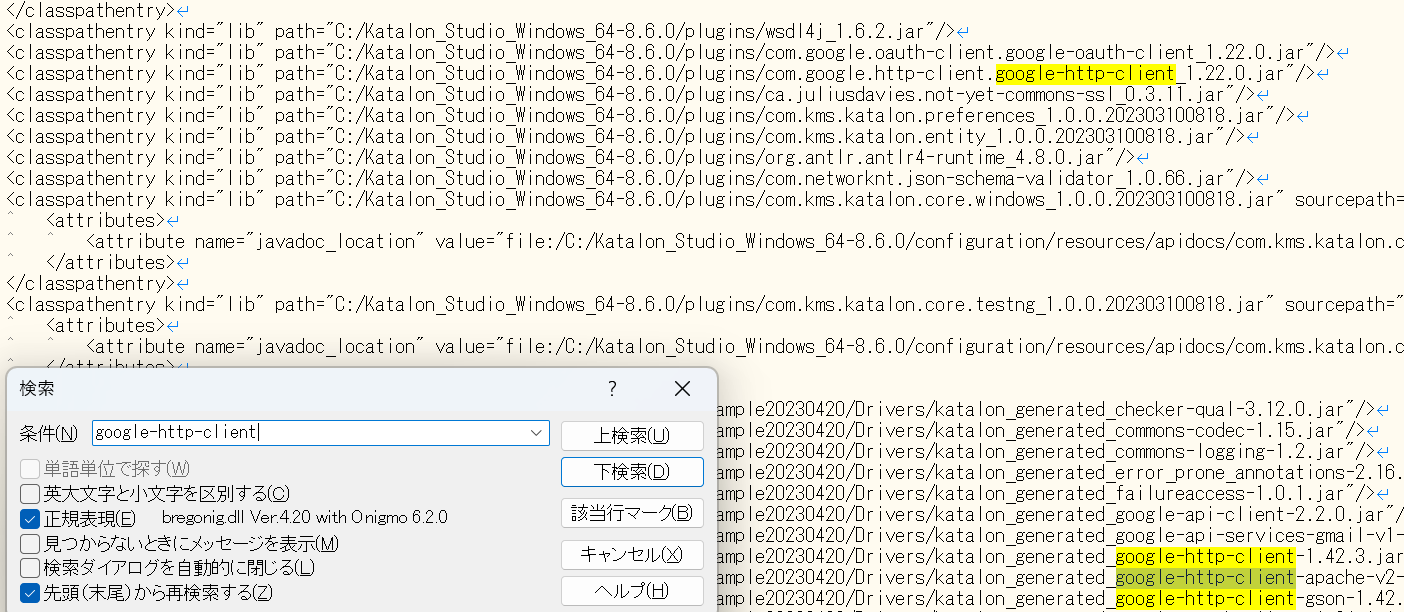Viewport: 1404px width, 612px height.
Task: Click the 上検索(U) button
Action: click(x=632, y=436)
